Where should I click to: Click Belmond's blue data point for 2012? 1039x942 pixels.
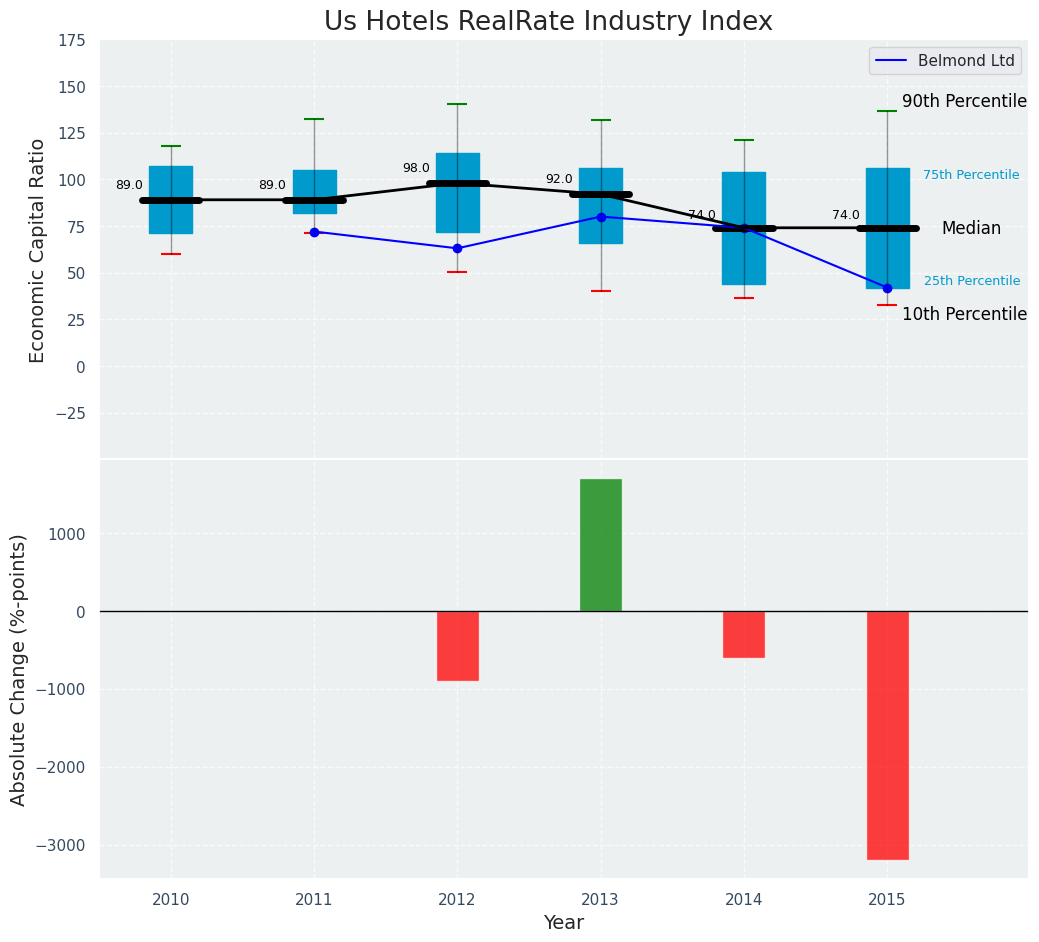point(457,248)
